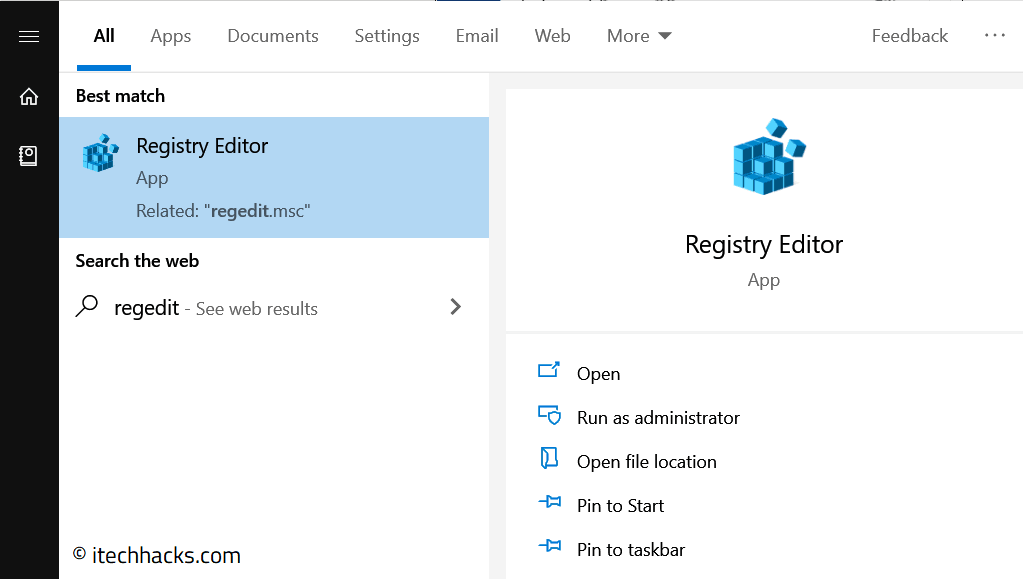Click the notebook icon in left sidebar
This screenshot has height=579, width=1023.
[x=29, y=156]
